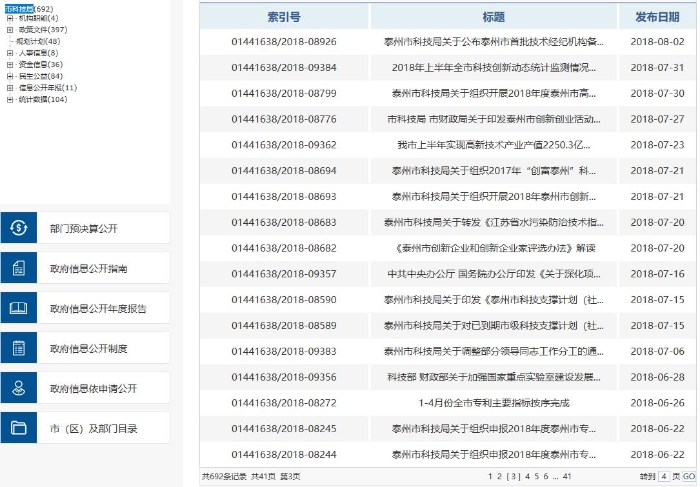
Task: Click the GO page jump button
Action: coord(689,476)
